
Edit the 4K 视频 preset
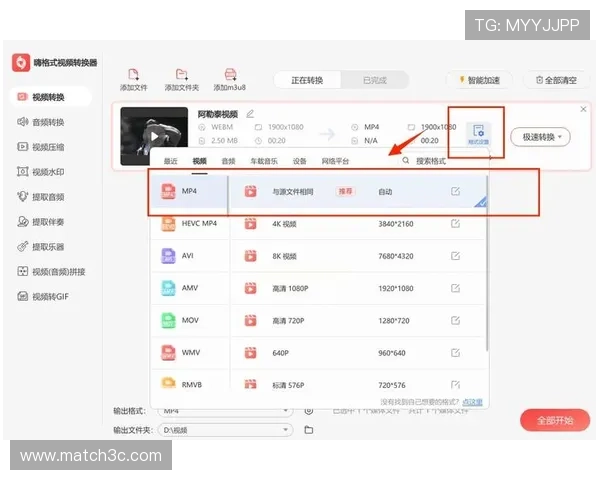[x=455, y=224]
